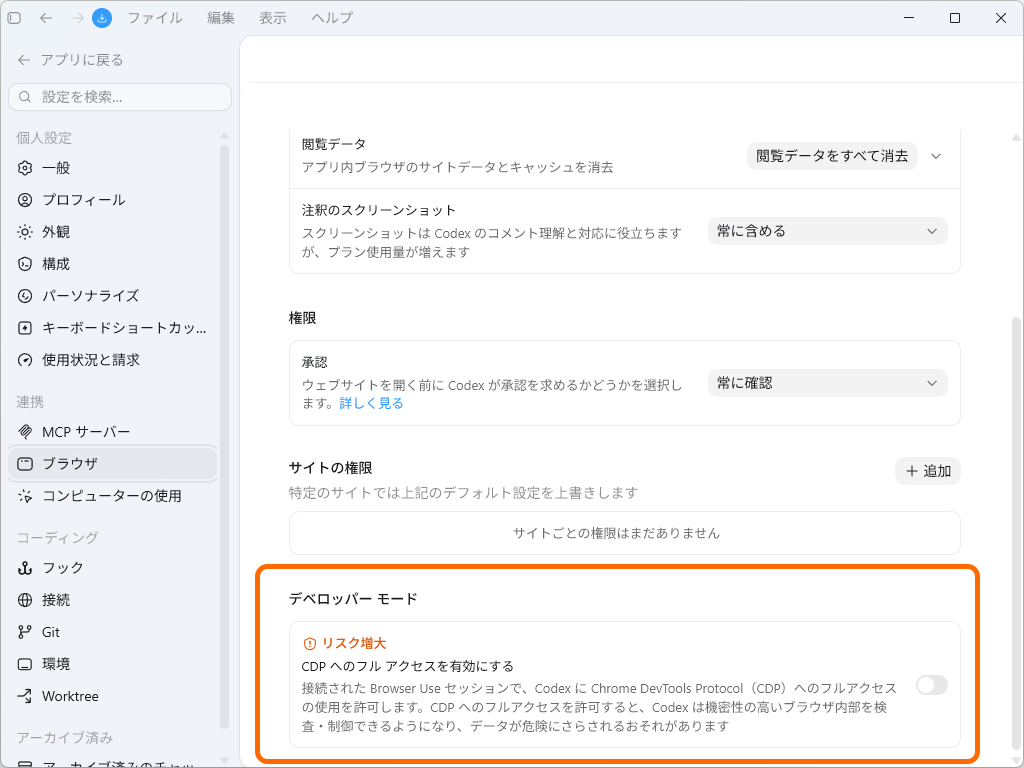Click the sidebar scrollbar

pyautogui.click(x=225, y=436)
